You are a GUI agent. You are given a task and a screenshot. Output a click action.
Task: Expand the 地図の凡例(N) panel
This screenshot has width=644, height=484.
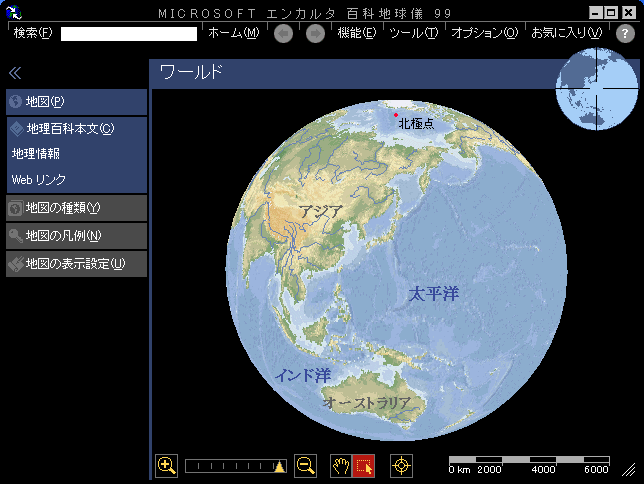click(77, 236)
